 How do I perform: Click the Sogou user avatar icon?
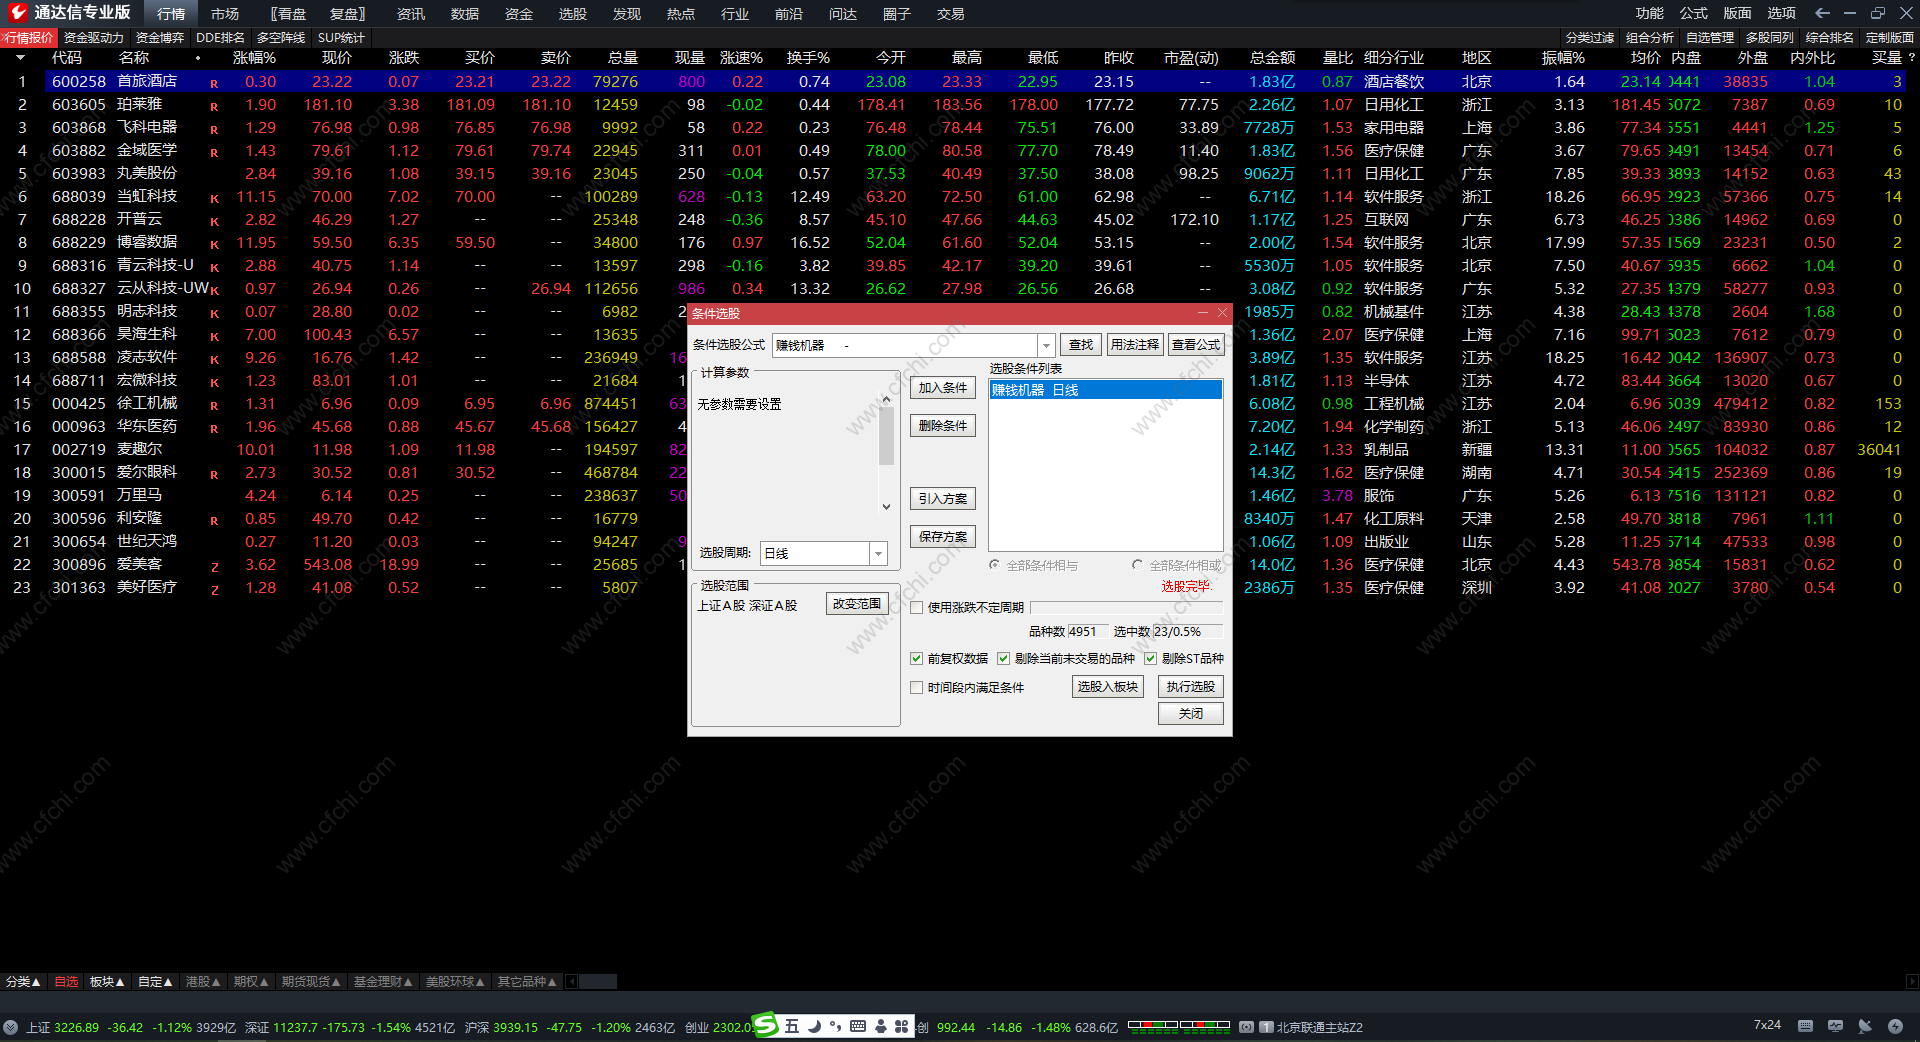pos(881,1026)
